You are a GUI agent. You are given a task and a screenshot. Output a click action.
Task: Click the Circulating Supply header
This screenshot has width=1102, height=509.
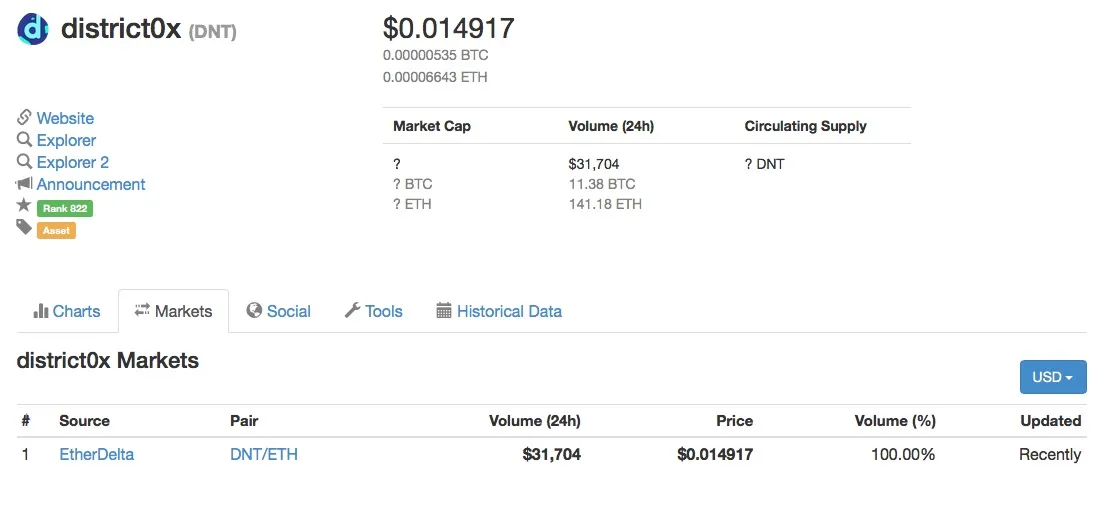[805, 126]
